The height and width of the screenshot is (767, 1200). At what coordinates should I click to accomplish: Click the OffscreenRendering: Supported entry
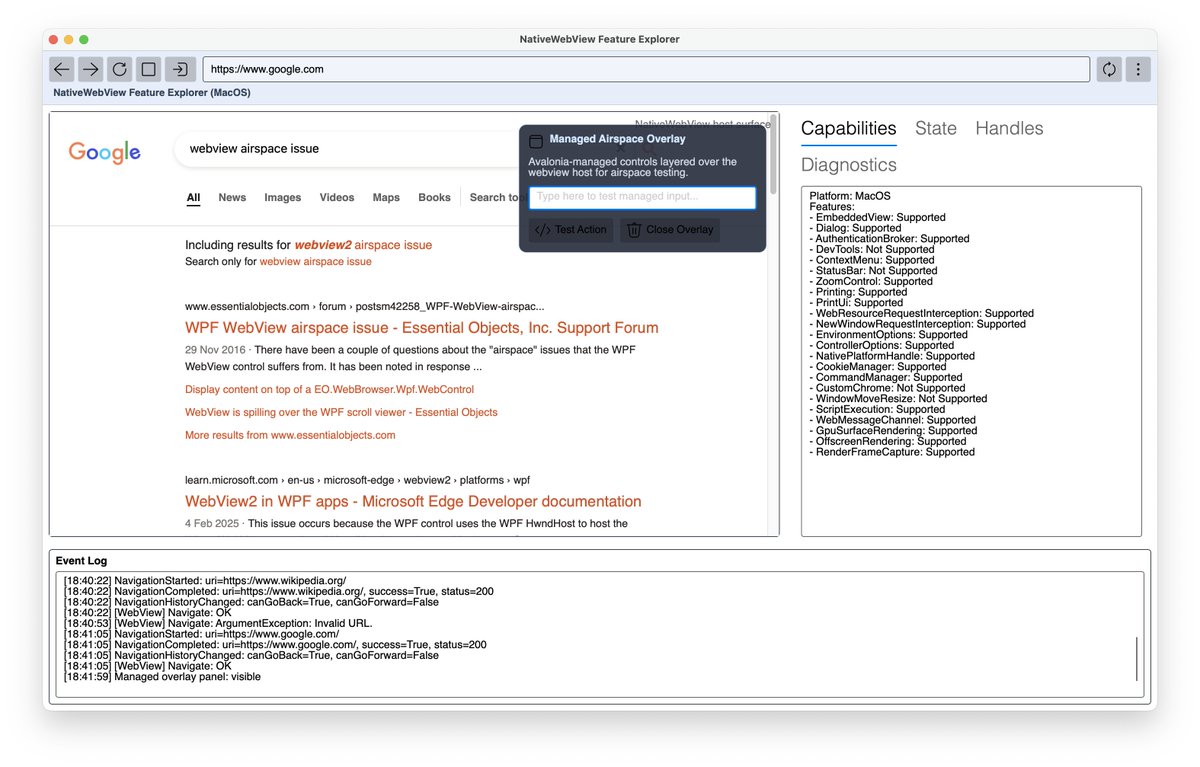tap(888, 442)
